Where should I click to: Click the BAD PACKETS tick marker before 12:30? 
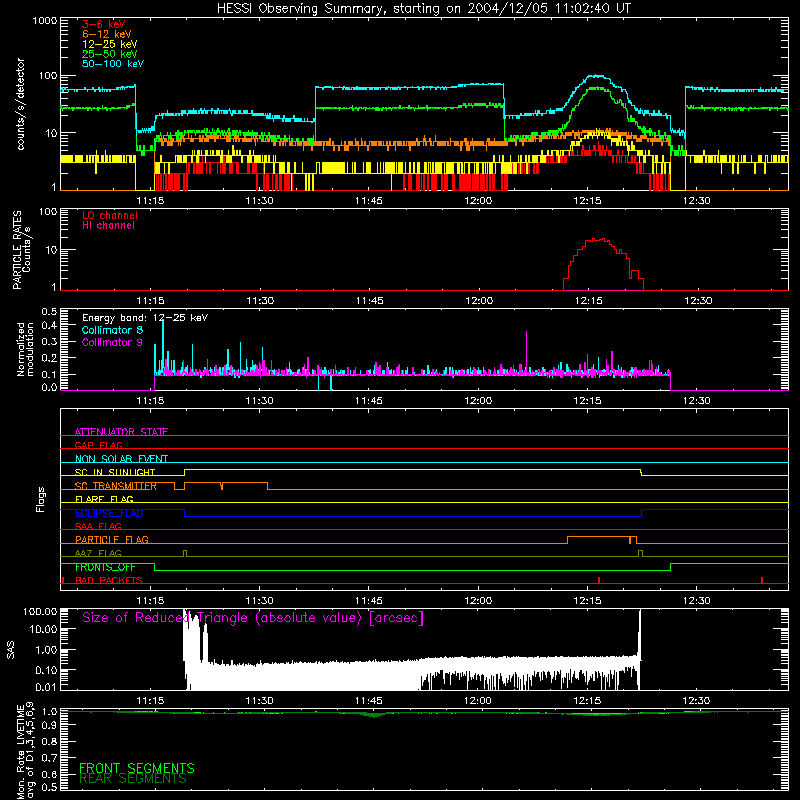[599, 580]
